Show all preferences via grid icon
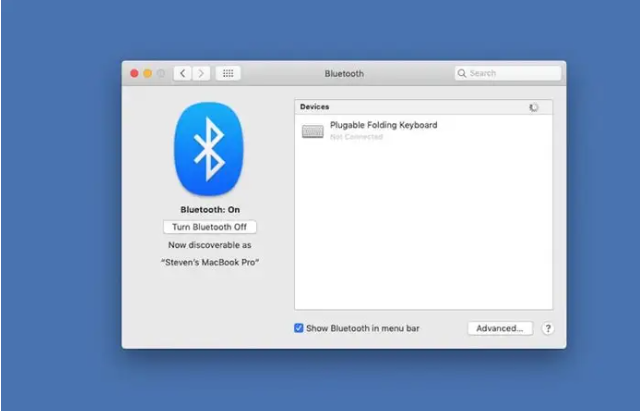This screenshot has width=640, height=411. pos(228,73)
